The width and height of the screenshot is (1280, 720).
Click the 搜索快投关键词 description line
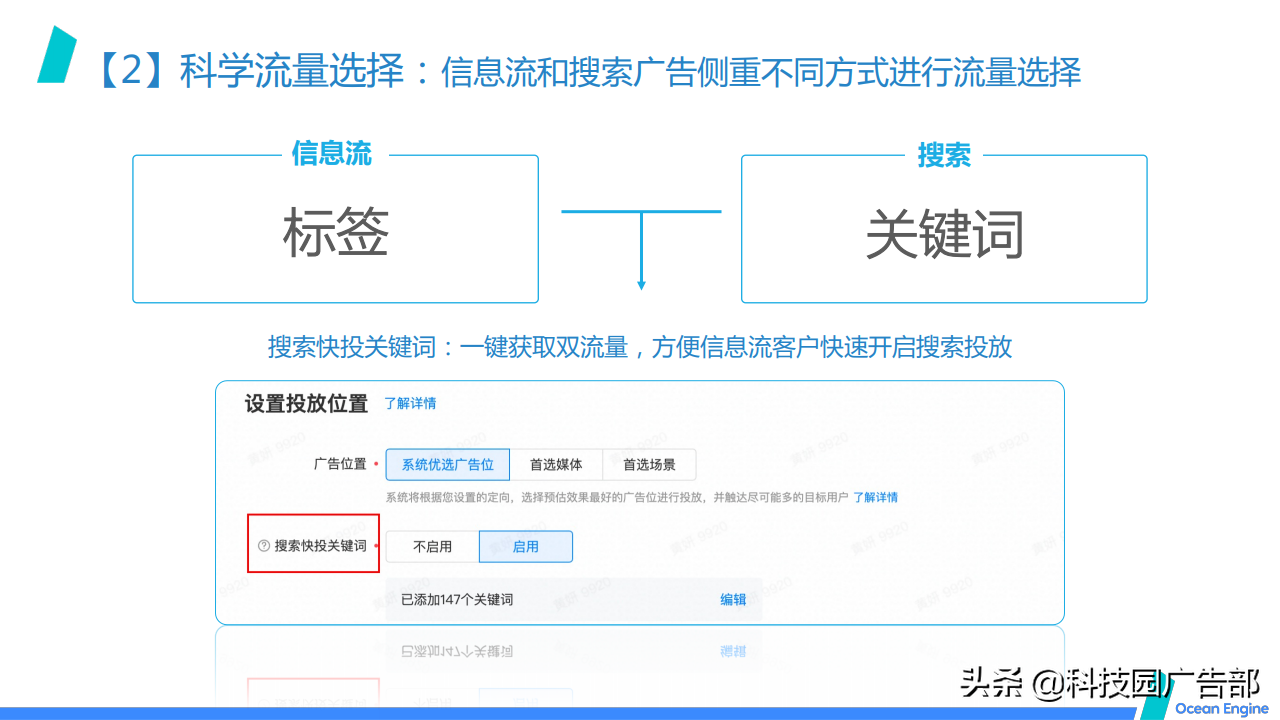[640, 347]
